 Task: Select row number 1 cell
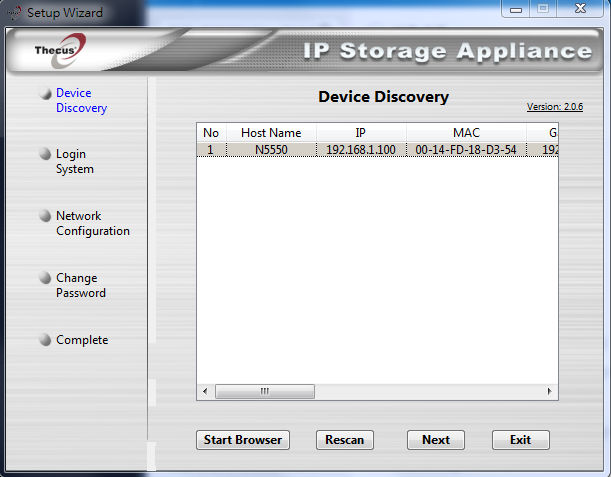click(211, 150)
